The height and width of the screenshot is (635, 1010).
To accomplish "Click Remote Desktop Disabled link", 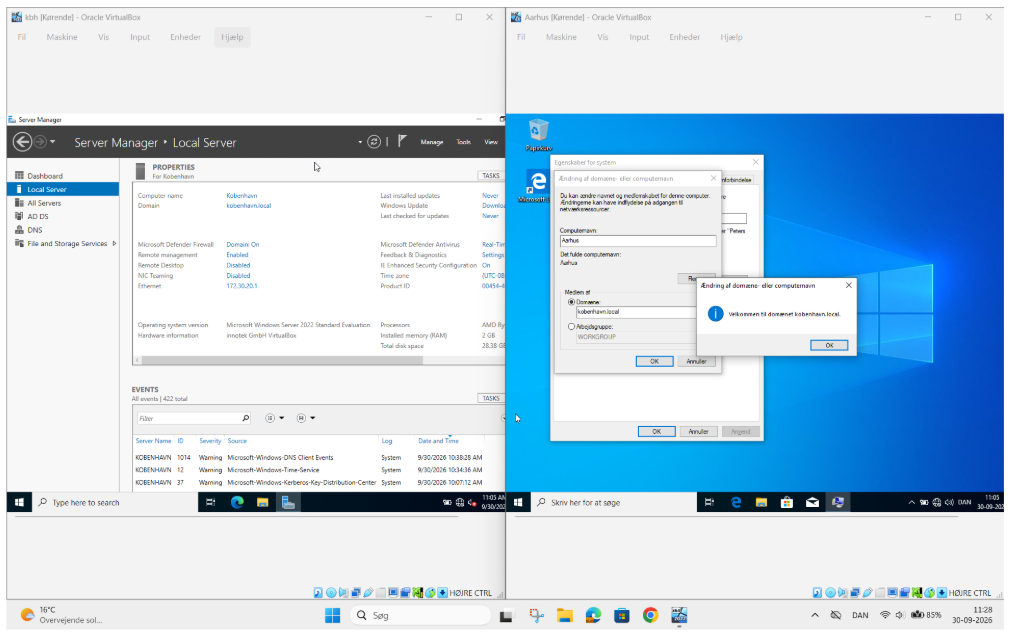I will 238,265.
